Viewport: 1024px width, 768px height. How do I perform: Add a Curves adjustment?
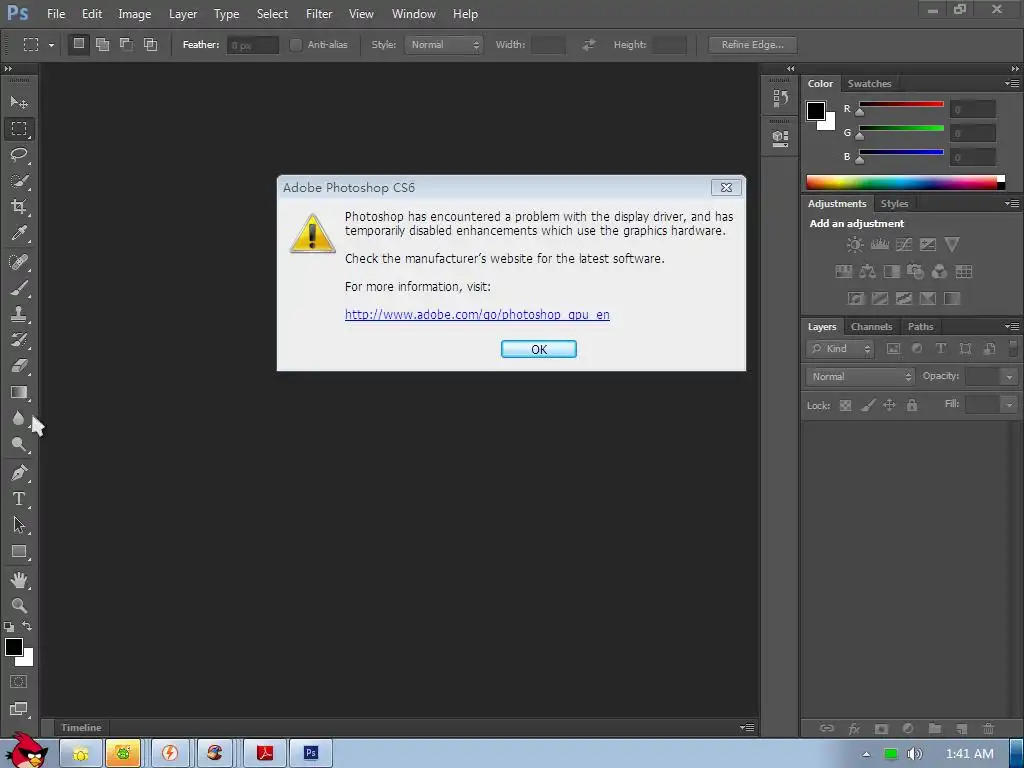[904, 245]
